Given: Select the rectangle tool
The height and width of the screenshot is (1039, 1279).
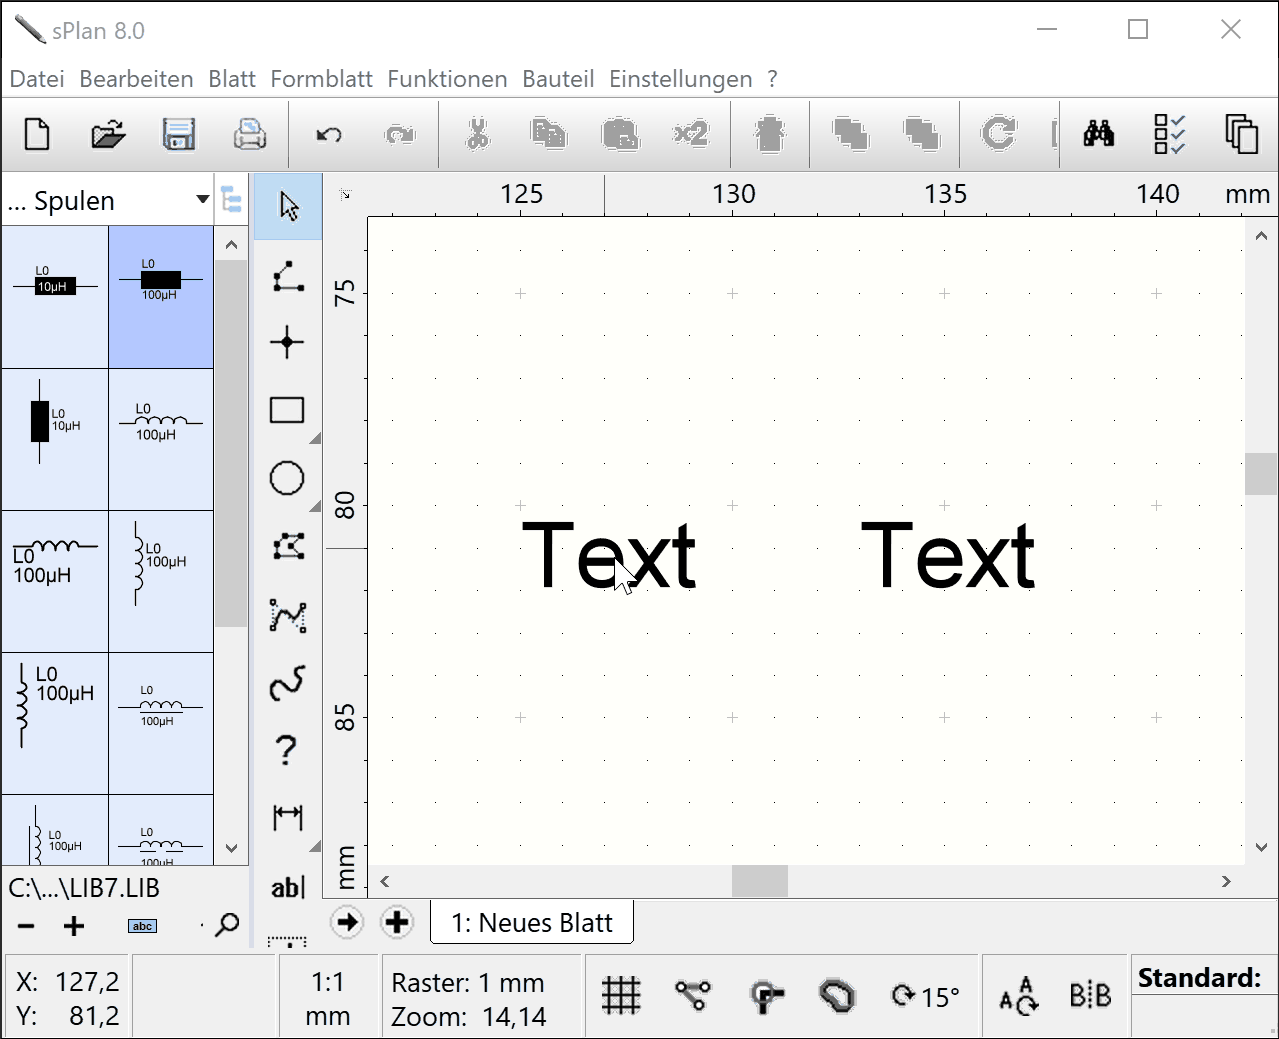Looking at the screenshot, I should click(x=287, y=410).
